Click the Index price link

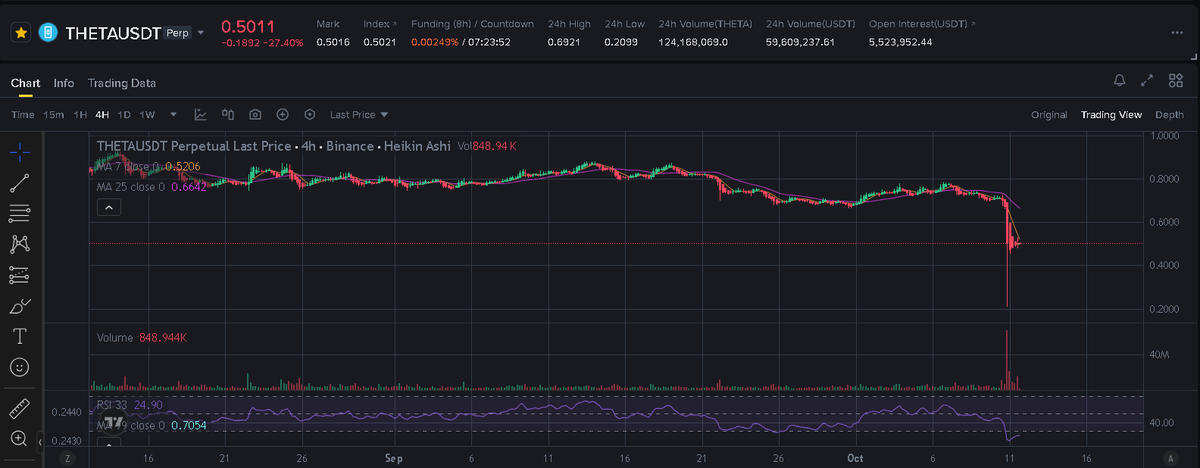378,23
